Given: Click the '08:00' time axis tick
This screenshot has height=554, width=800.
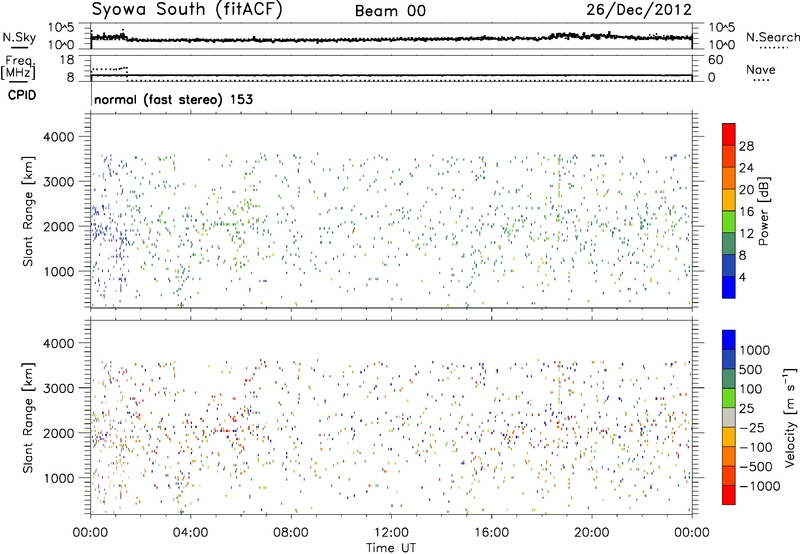Looking at the screenshot, I should click(291, 533).
